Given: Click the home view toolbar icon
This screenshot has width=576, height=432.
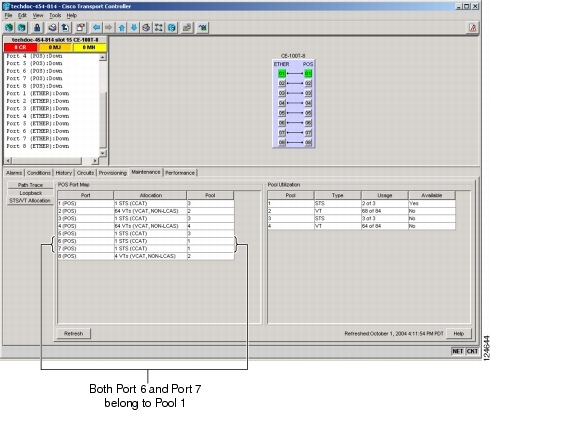Looking at the screenshot, I should pos(146,28).
